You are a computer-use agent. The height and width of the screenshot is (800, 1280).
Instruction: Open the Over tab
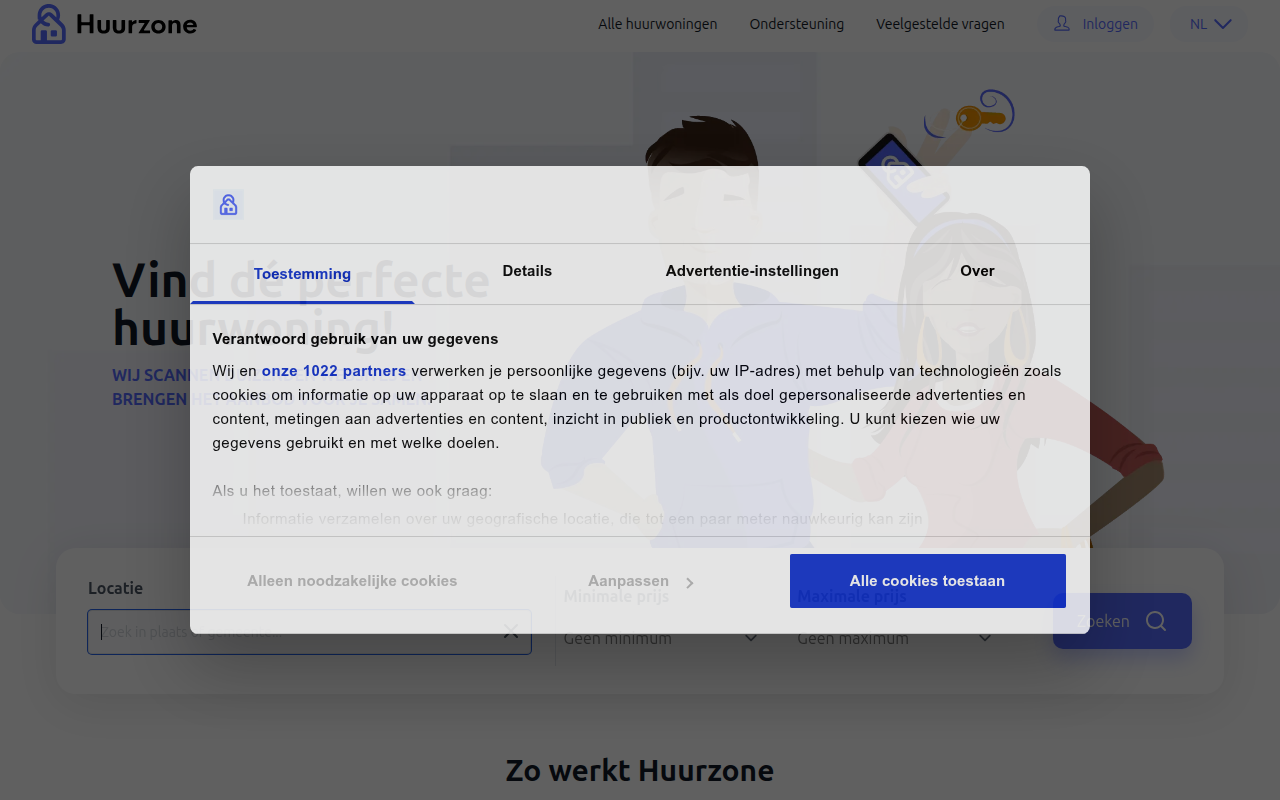point(977,271)
